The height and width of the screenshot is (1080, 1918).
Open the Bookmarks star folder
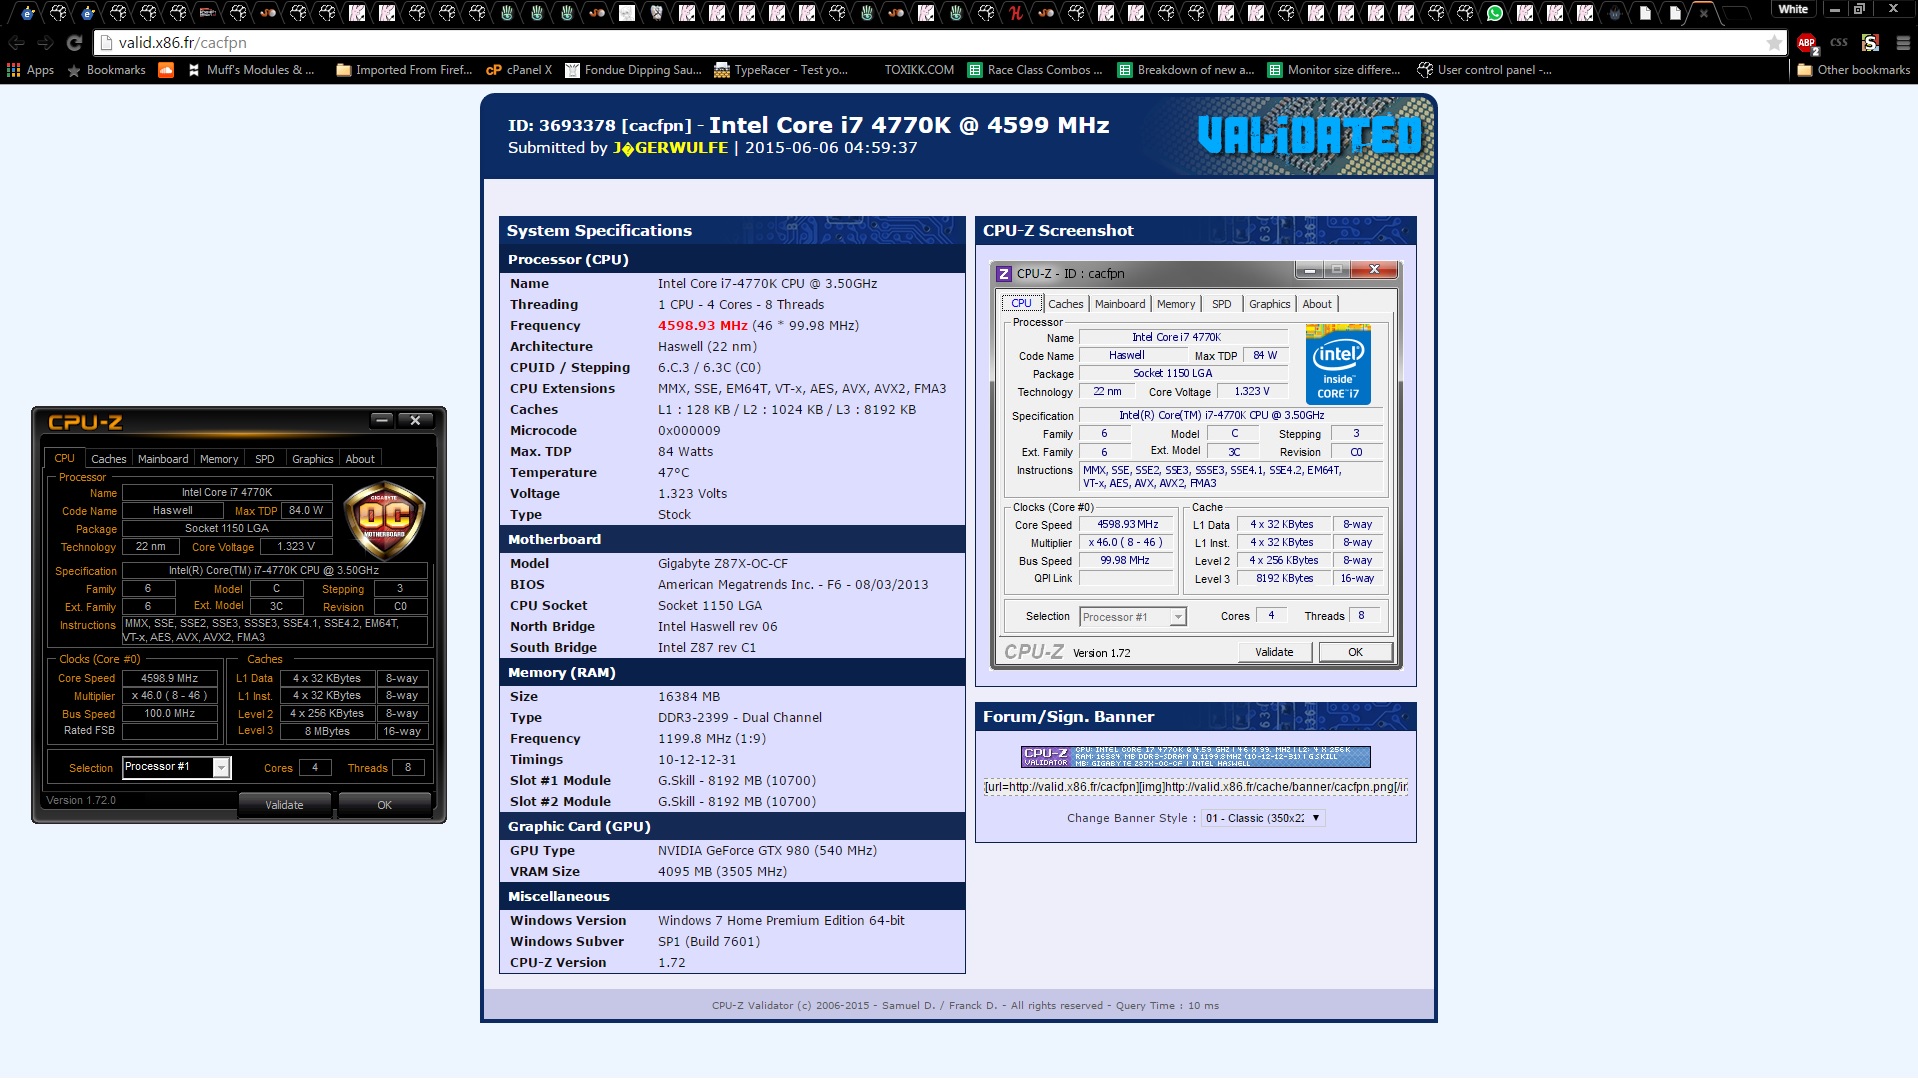tap(106, 70)
